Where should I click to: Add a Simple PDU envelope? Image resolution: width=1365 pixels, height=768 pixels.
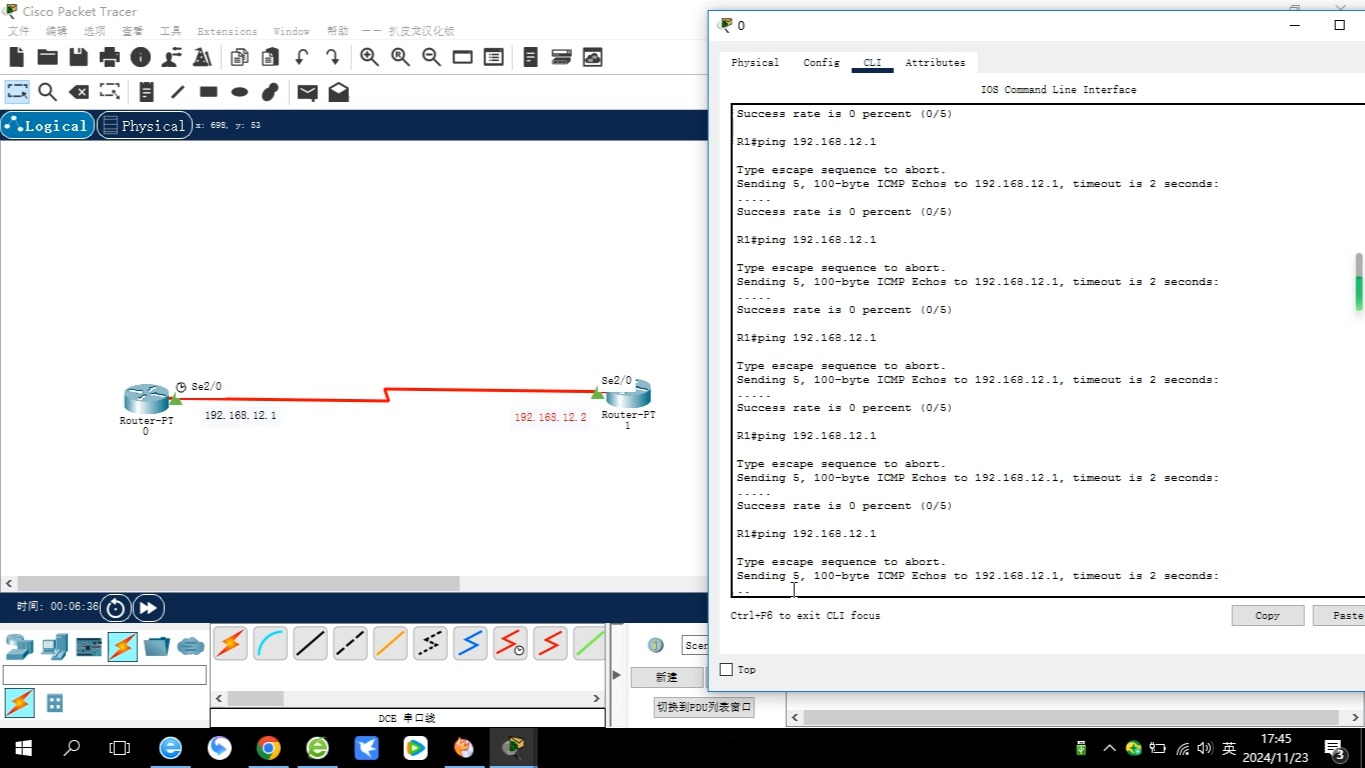pos(307,92)
